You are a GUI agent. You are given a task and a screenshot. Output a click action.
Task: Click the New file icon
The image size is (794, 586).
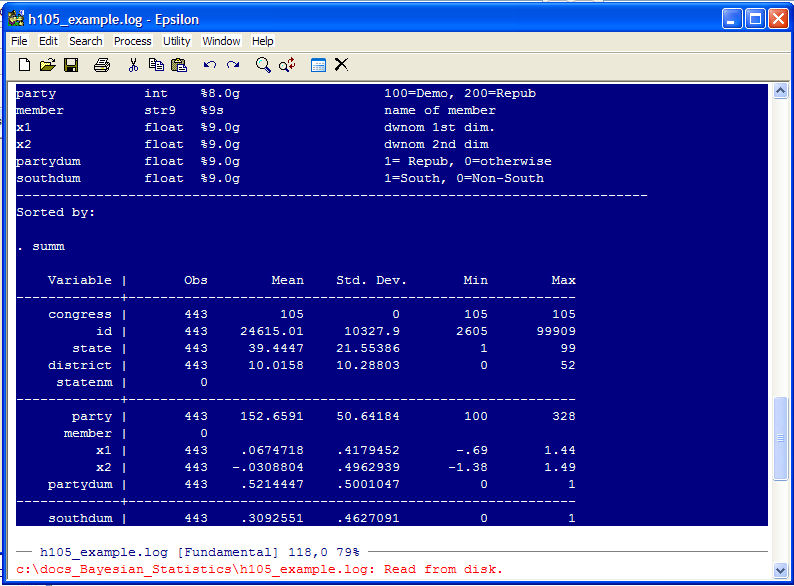(24, 65)
